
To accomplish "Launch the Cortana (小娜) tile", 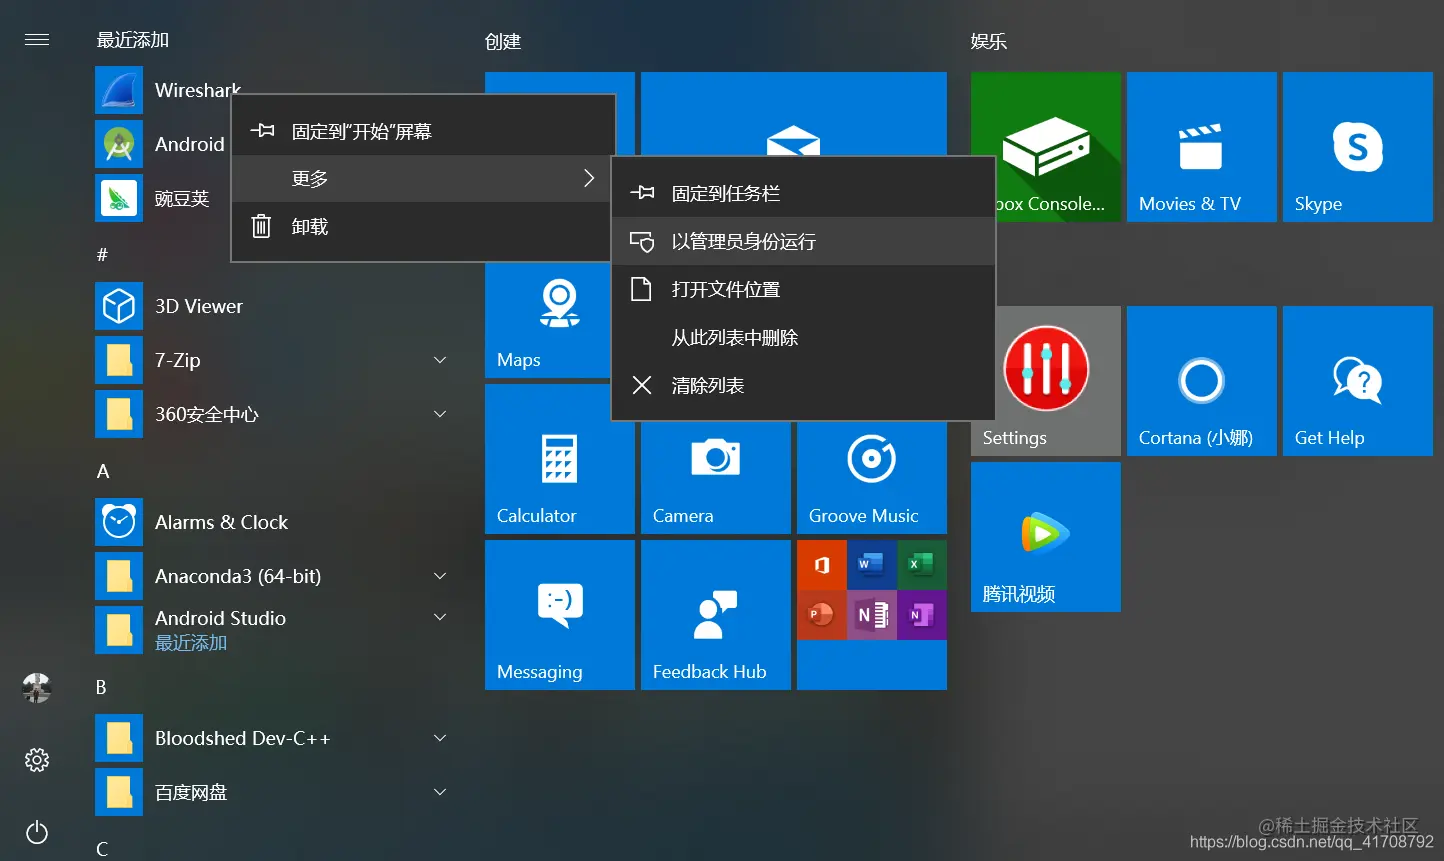I will 1202,381.
